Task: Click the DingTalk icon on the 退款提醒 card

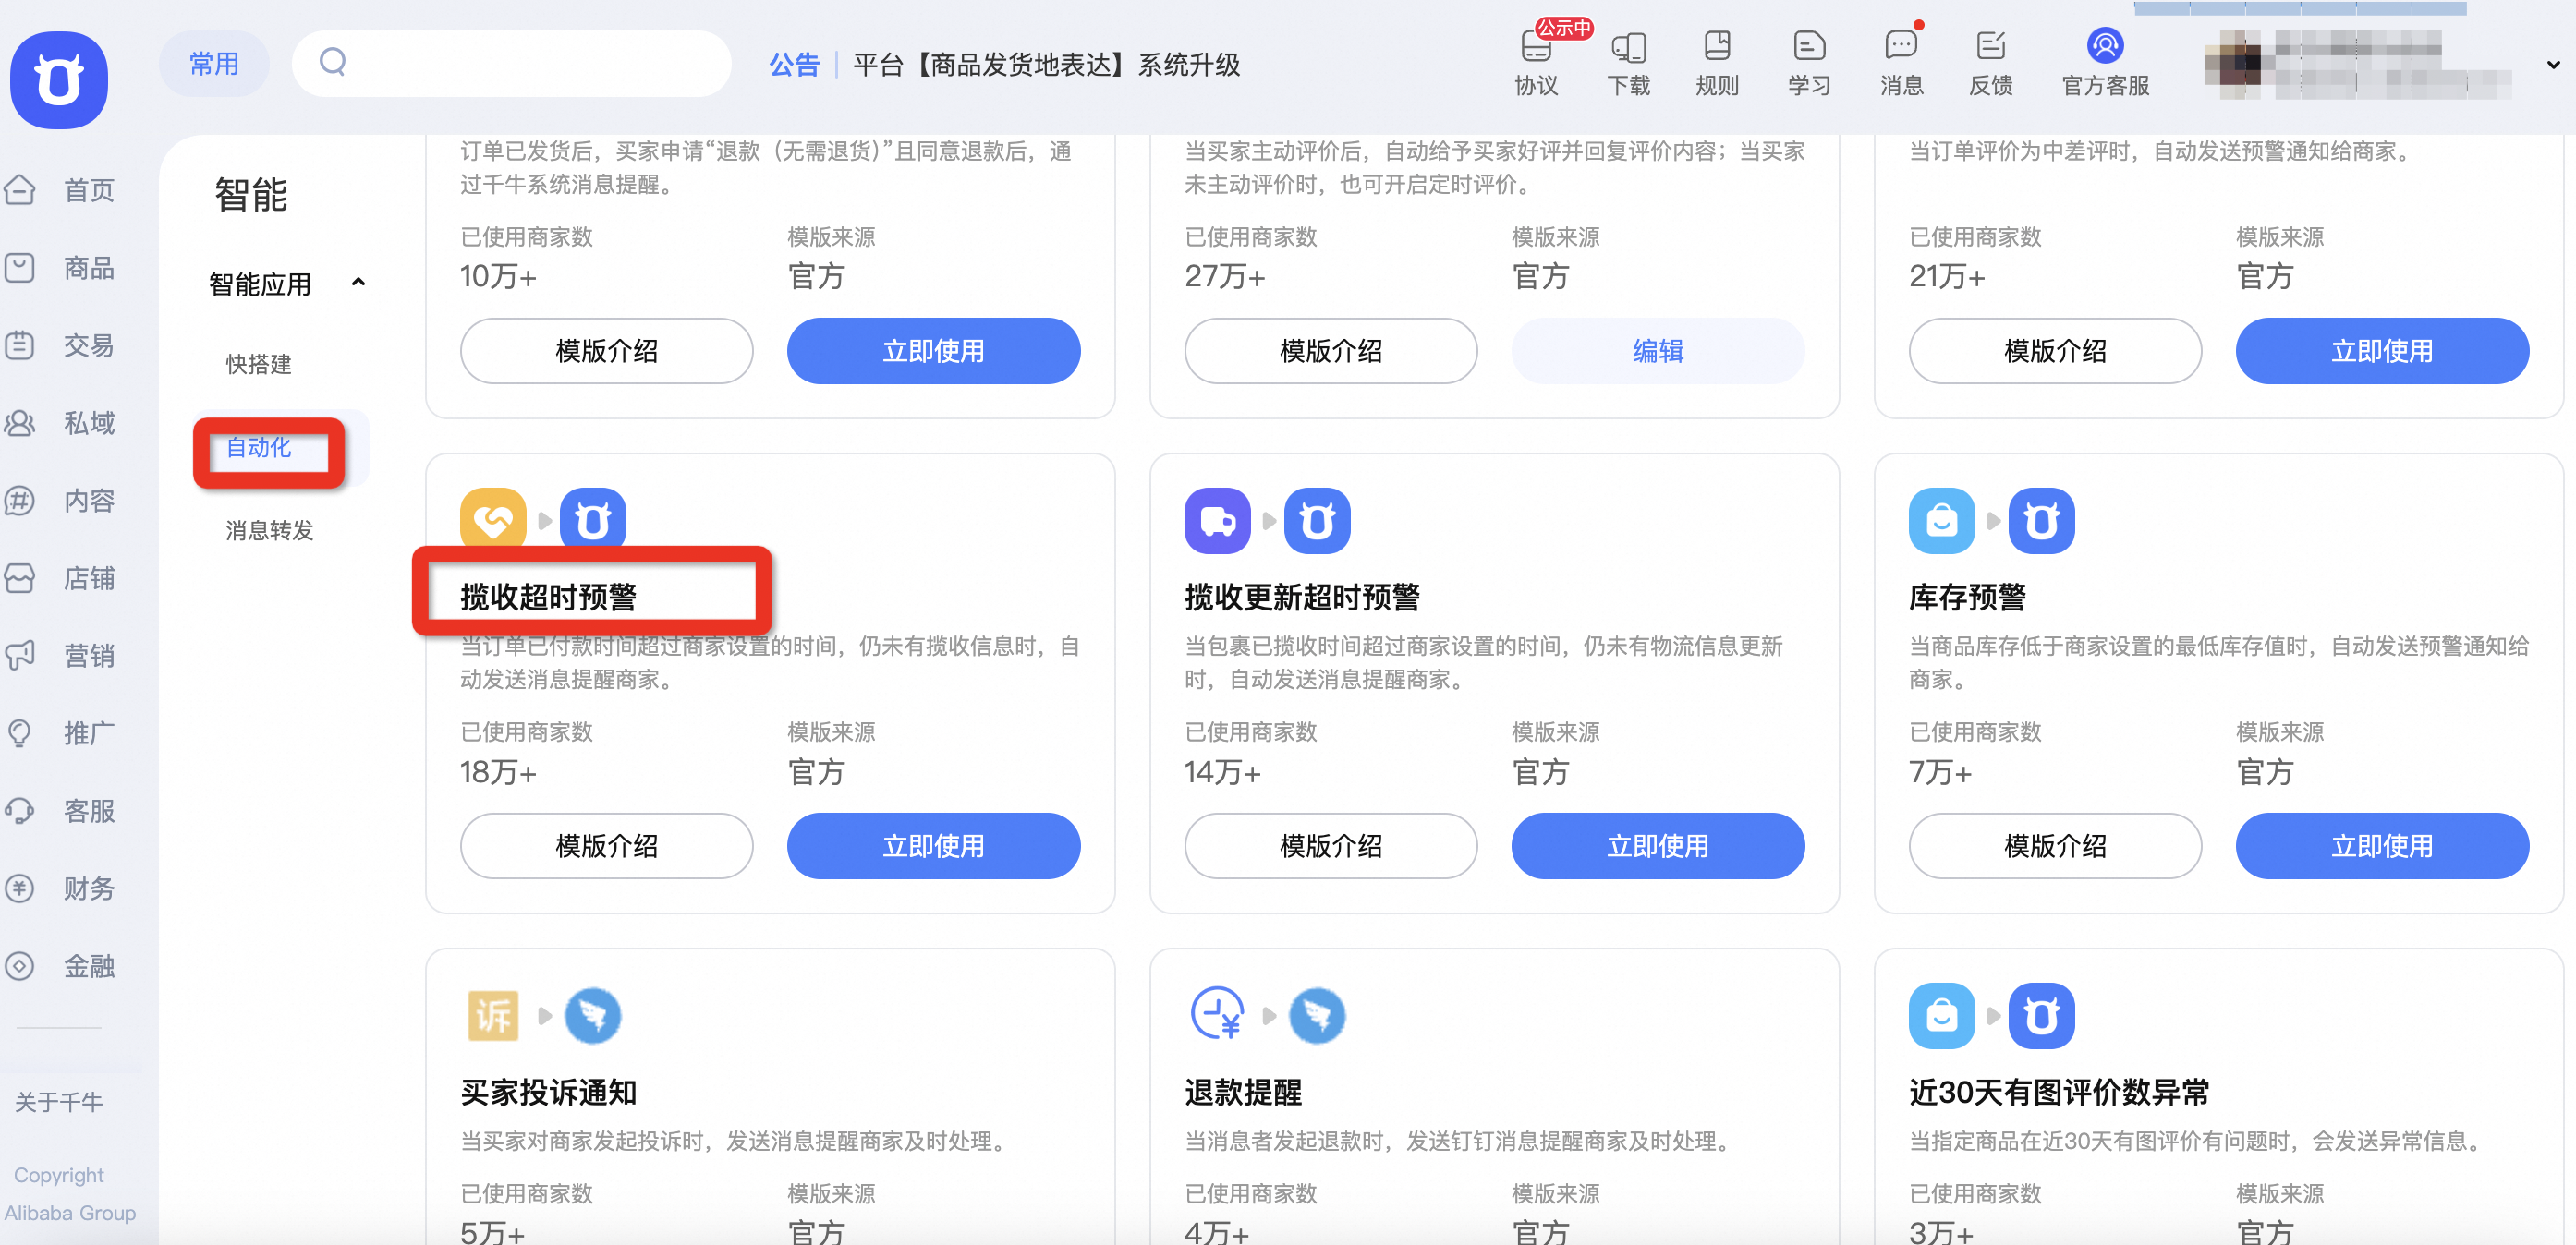Action: pyautogui.click(x=1317, y=1015)
